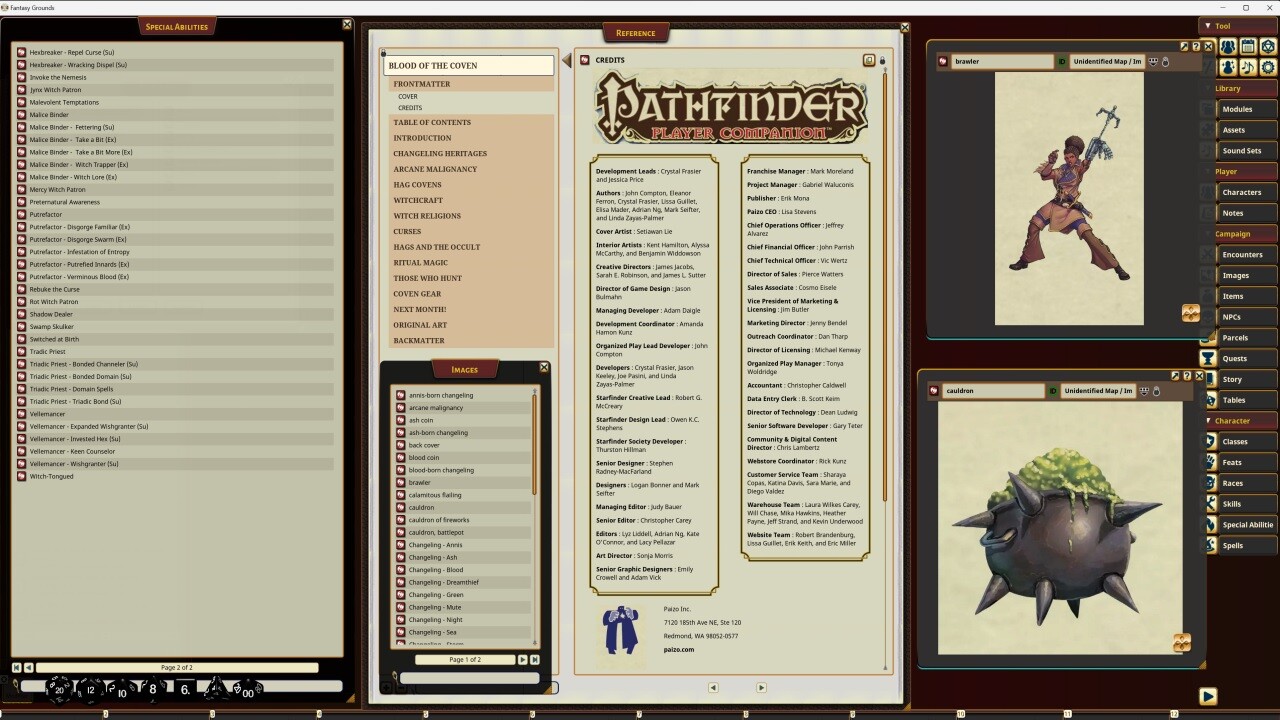Viewport: 1280px width, 720px height.
Task: Open the Hag Covens chapter
Action: [x=417, y=184]
